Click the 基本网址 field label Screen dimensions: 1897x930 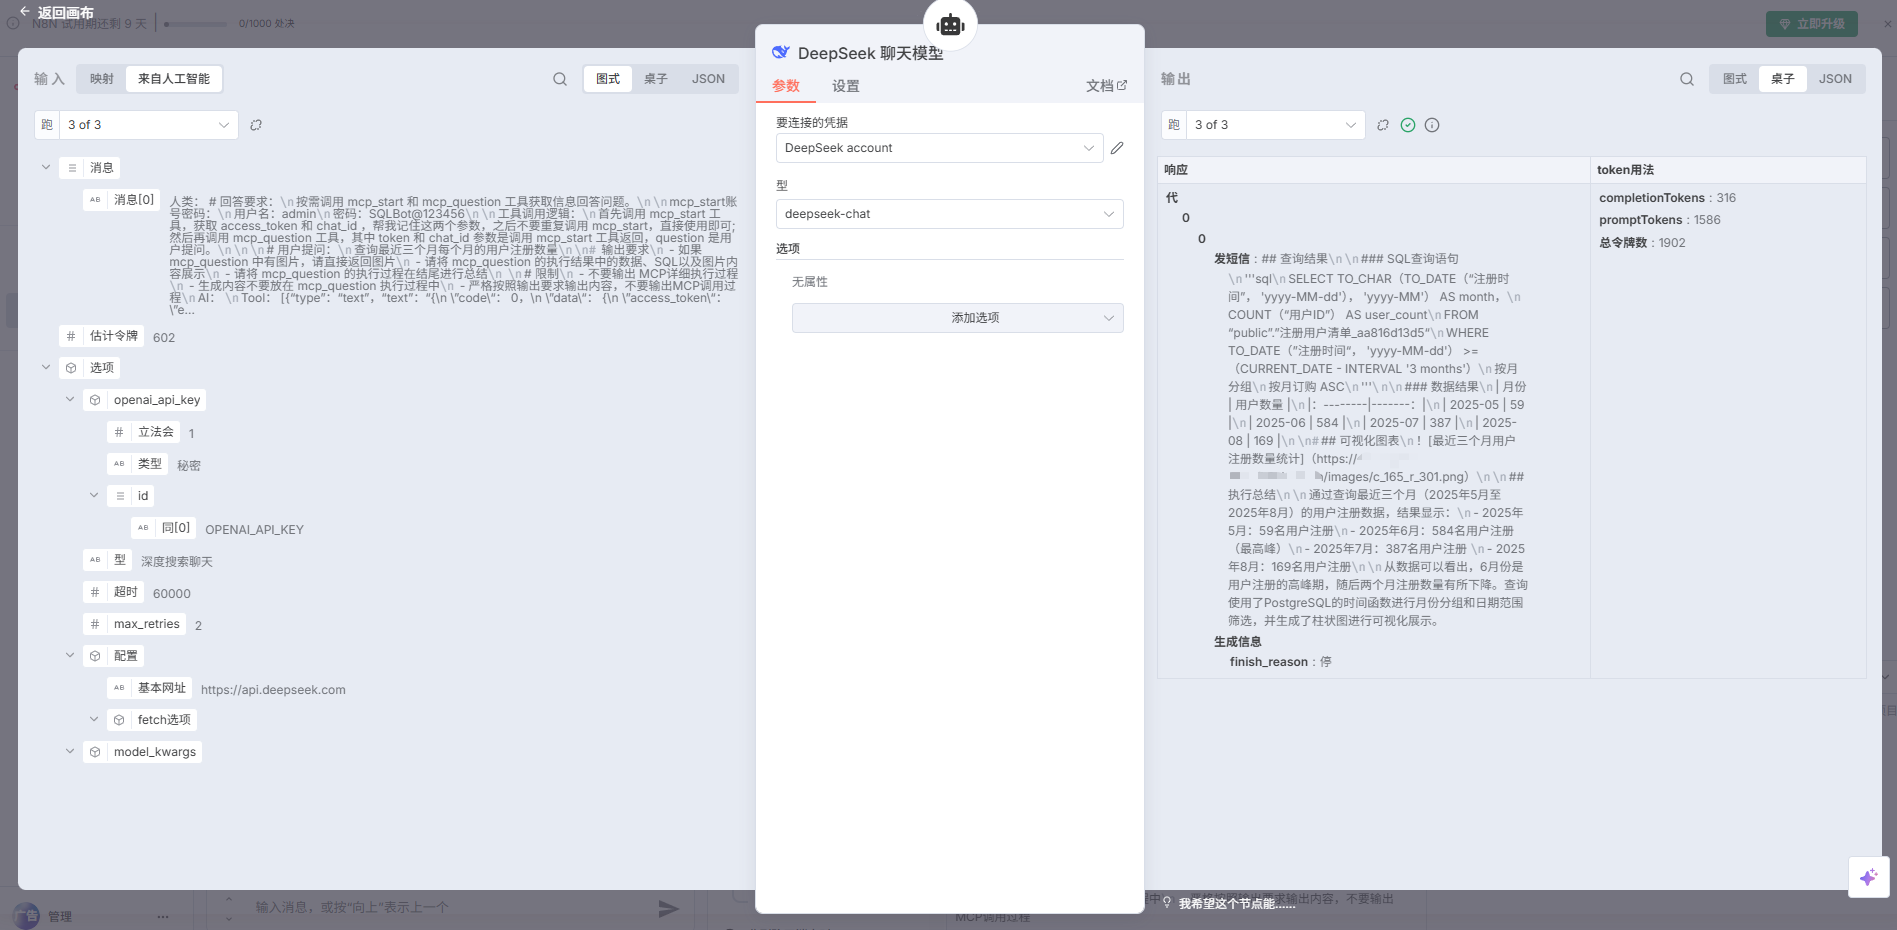(162, 688)
